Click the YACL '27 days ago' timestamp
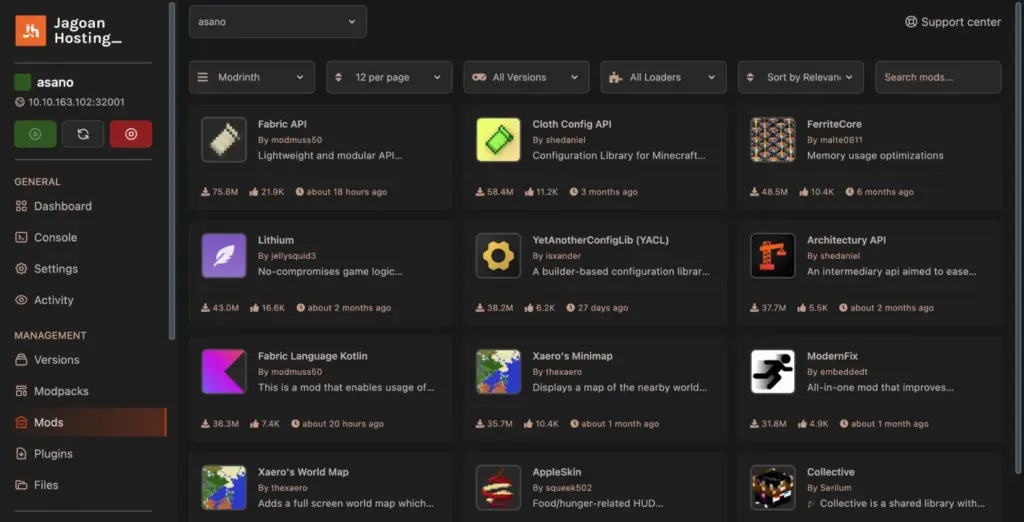Screen dimensions: 1024x522 (597, 308)
